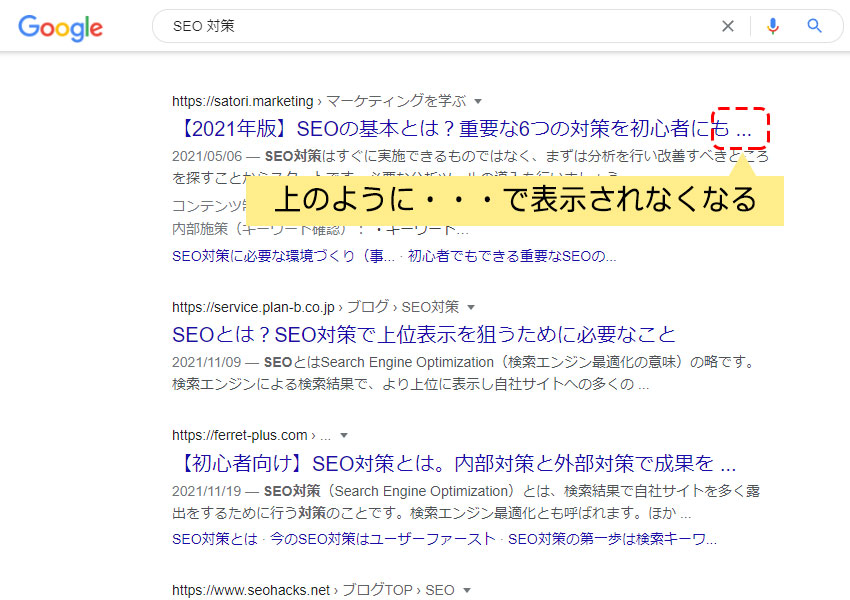Click the https://satori.marketing breadcrumb URL
850x600 pixels.
pyautogui.click(x=242, y=101)
